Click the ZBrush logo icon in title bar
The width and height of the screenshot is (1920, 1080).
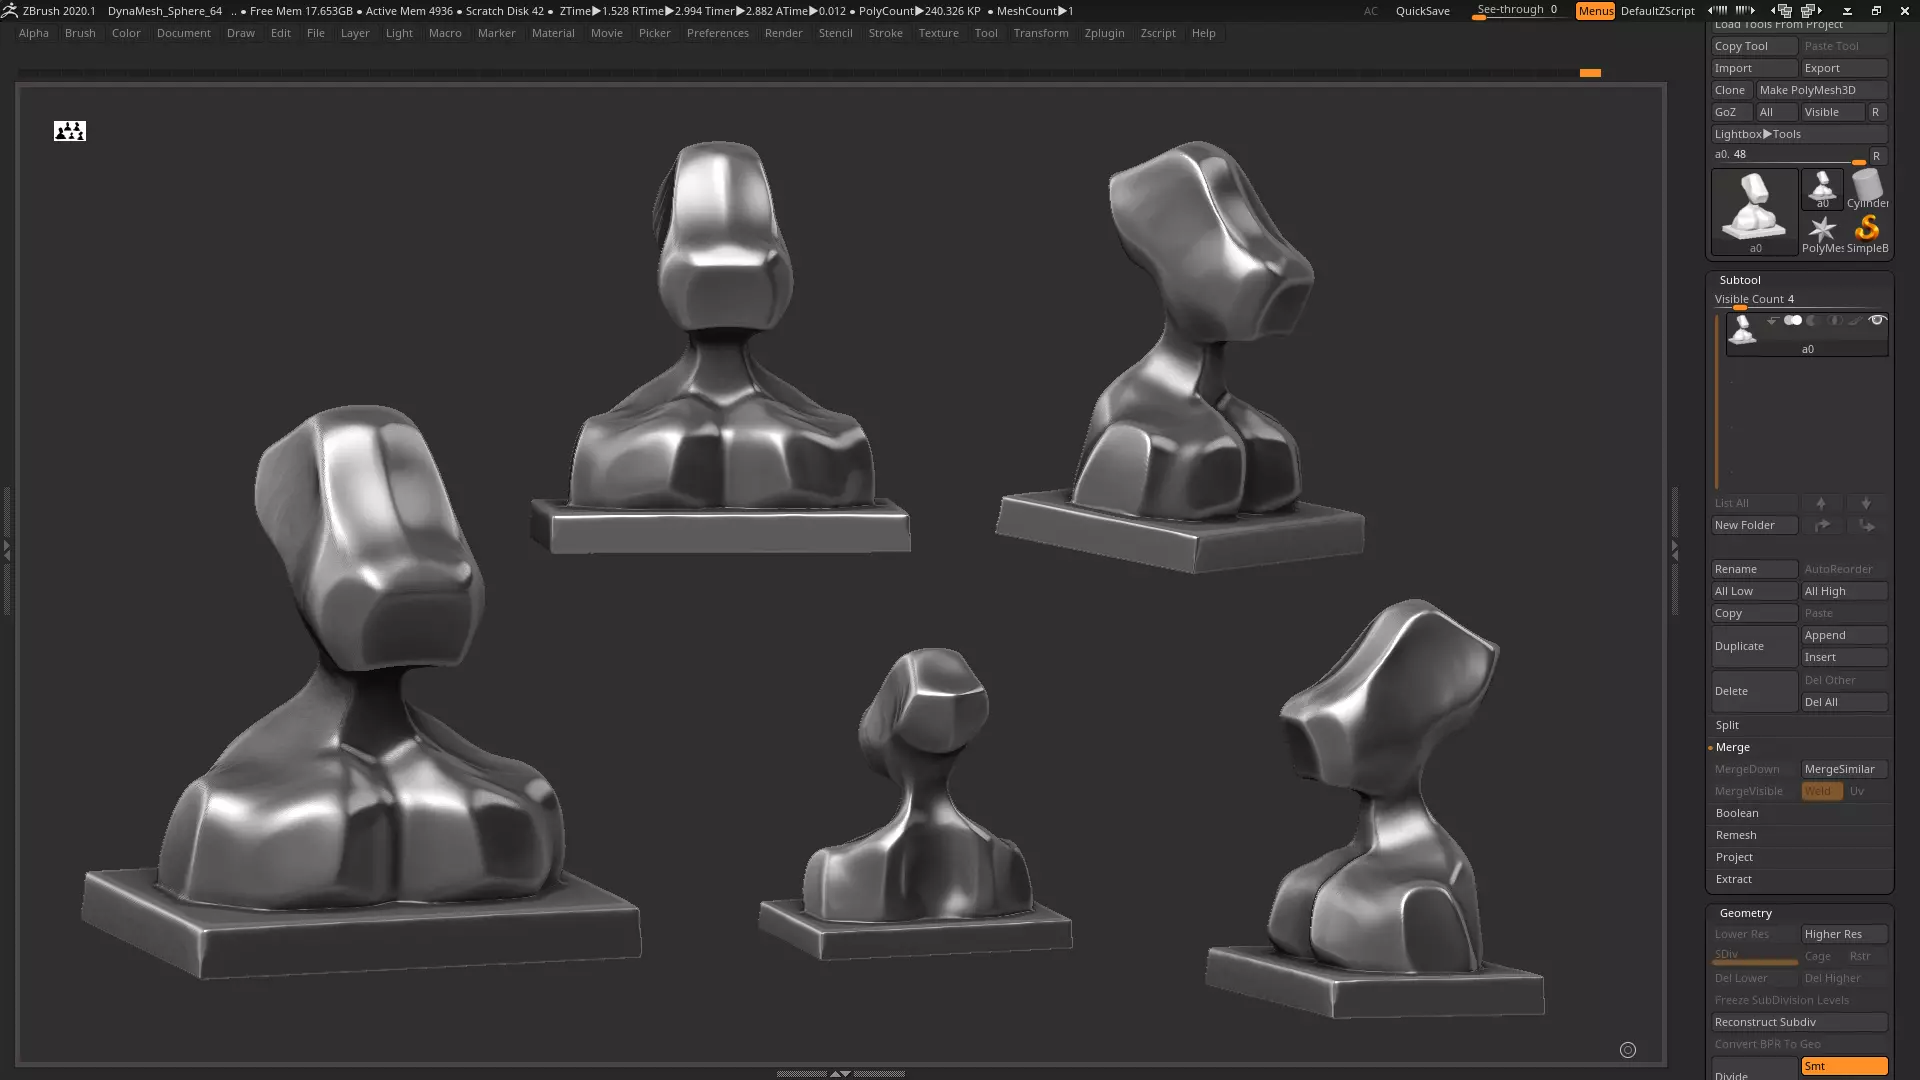10,11
